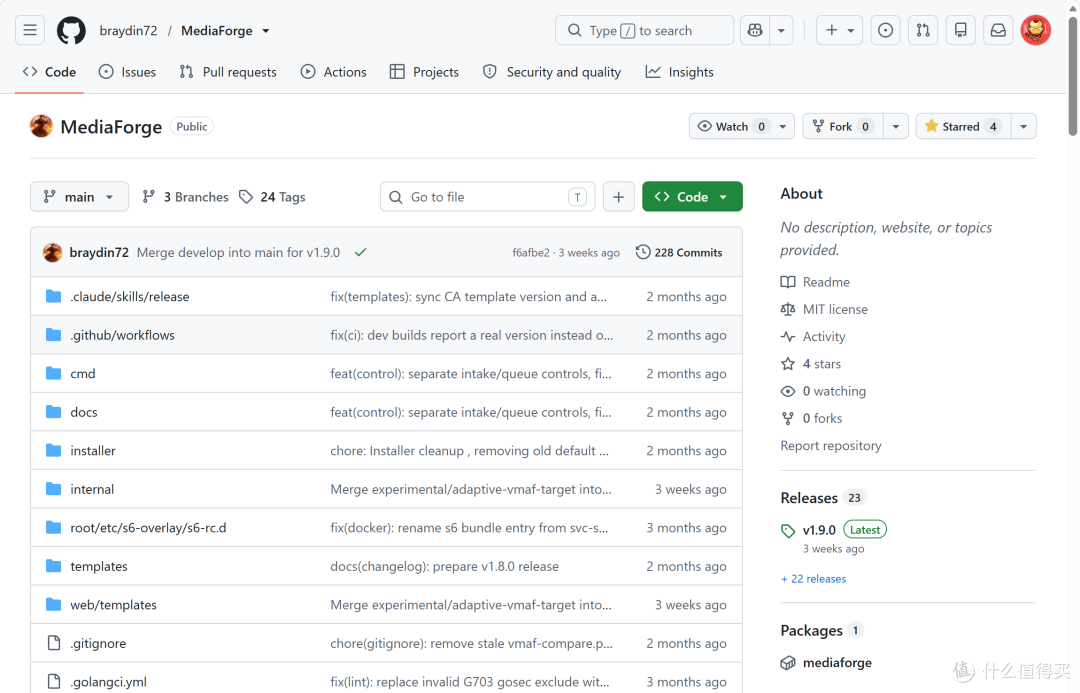Click the Type / to search box
This screenshot has width=1080, height=693.
click(x=644, y=30)
